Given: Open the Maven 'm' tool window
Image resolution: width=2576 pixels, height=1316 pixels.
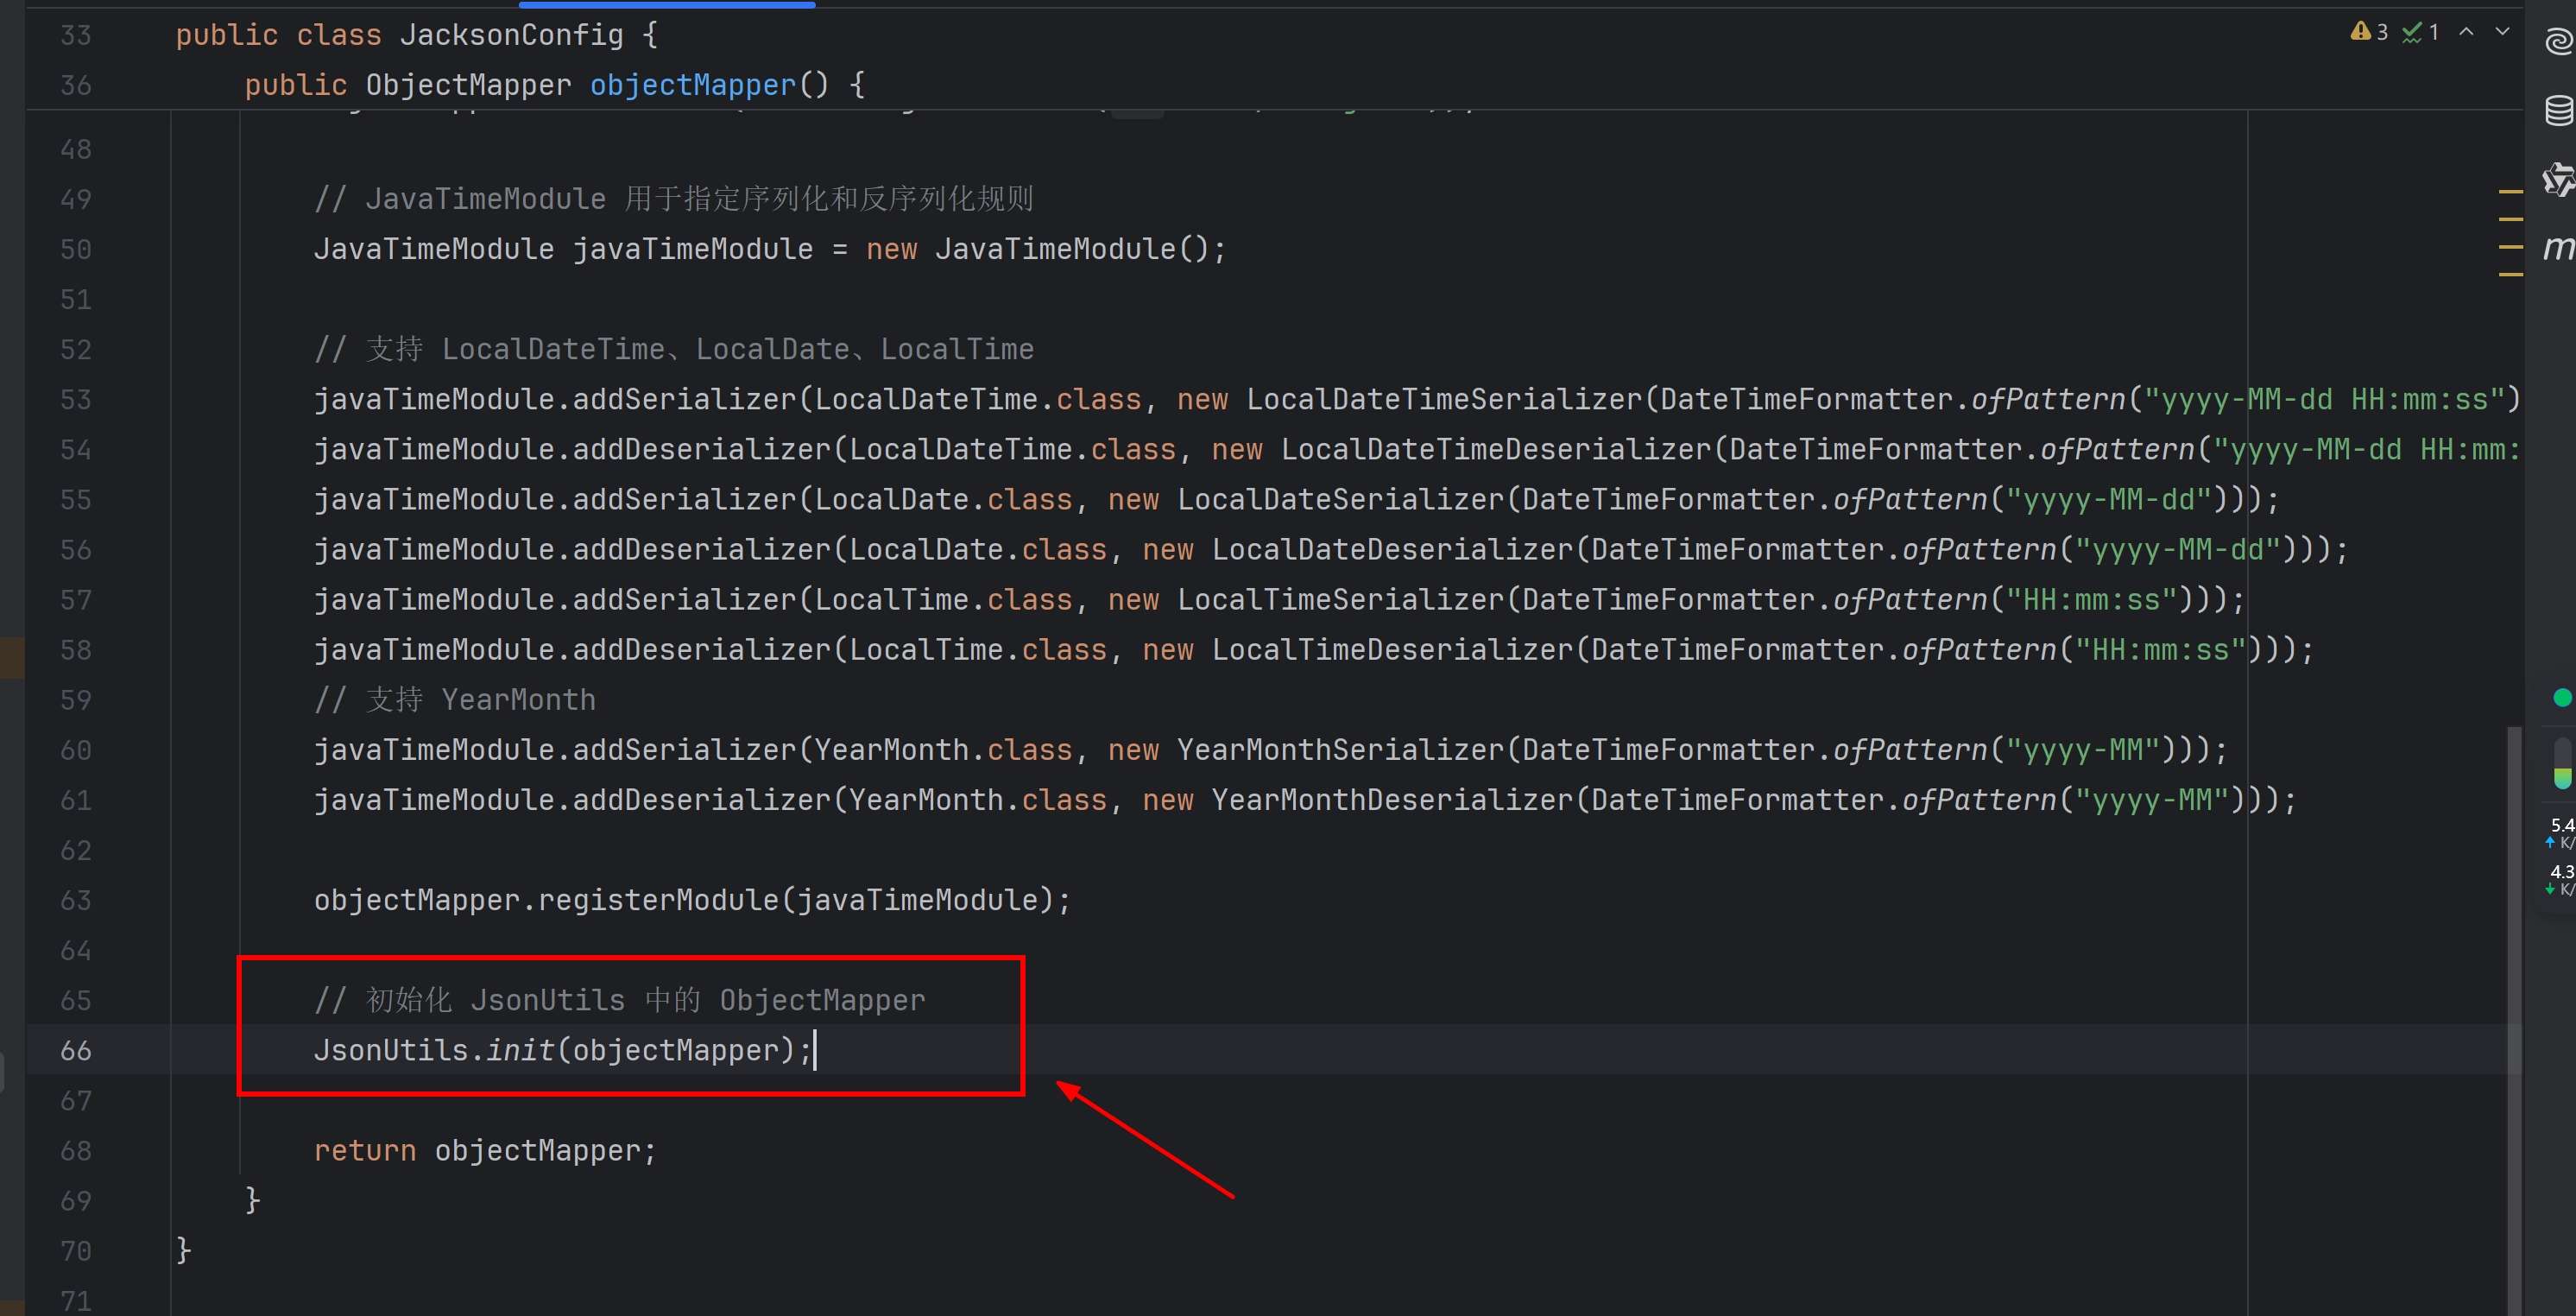Looking at the screenshot, I should [x=2558, y=247].
